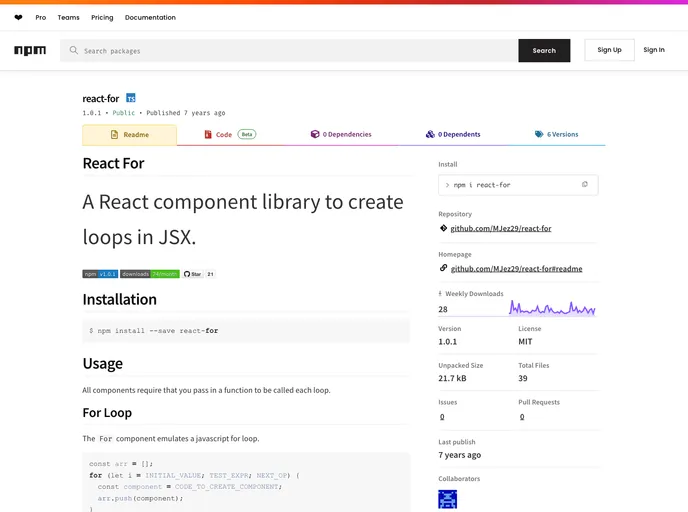Click the npm i react-for install box
Viewport: 688px width, 512px height.
point(518,185)
